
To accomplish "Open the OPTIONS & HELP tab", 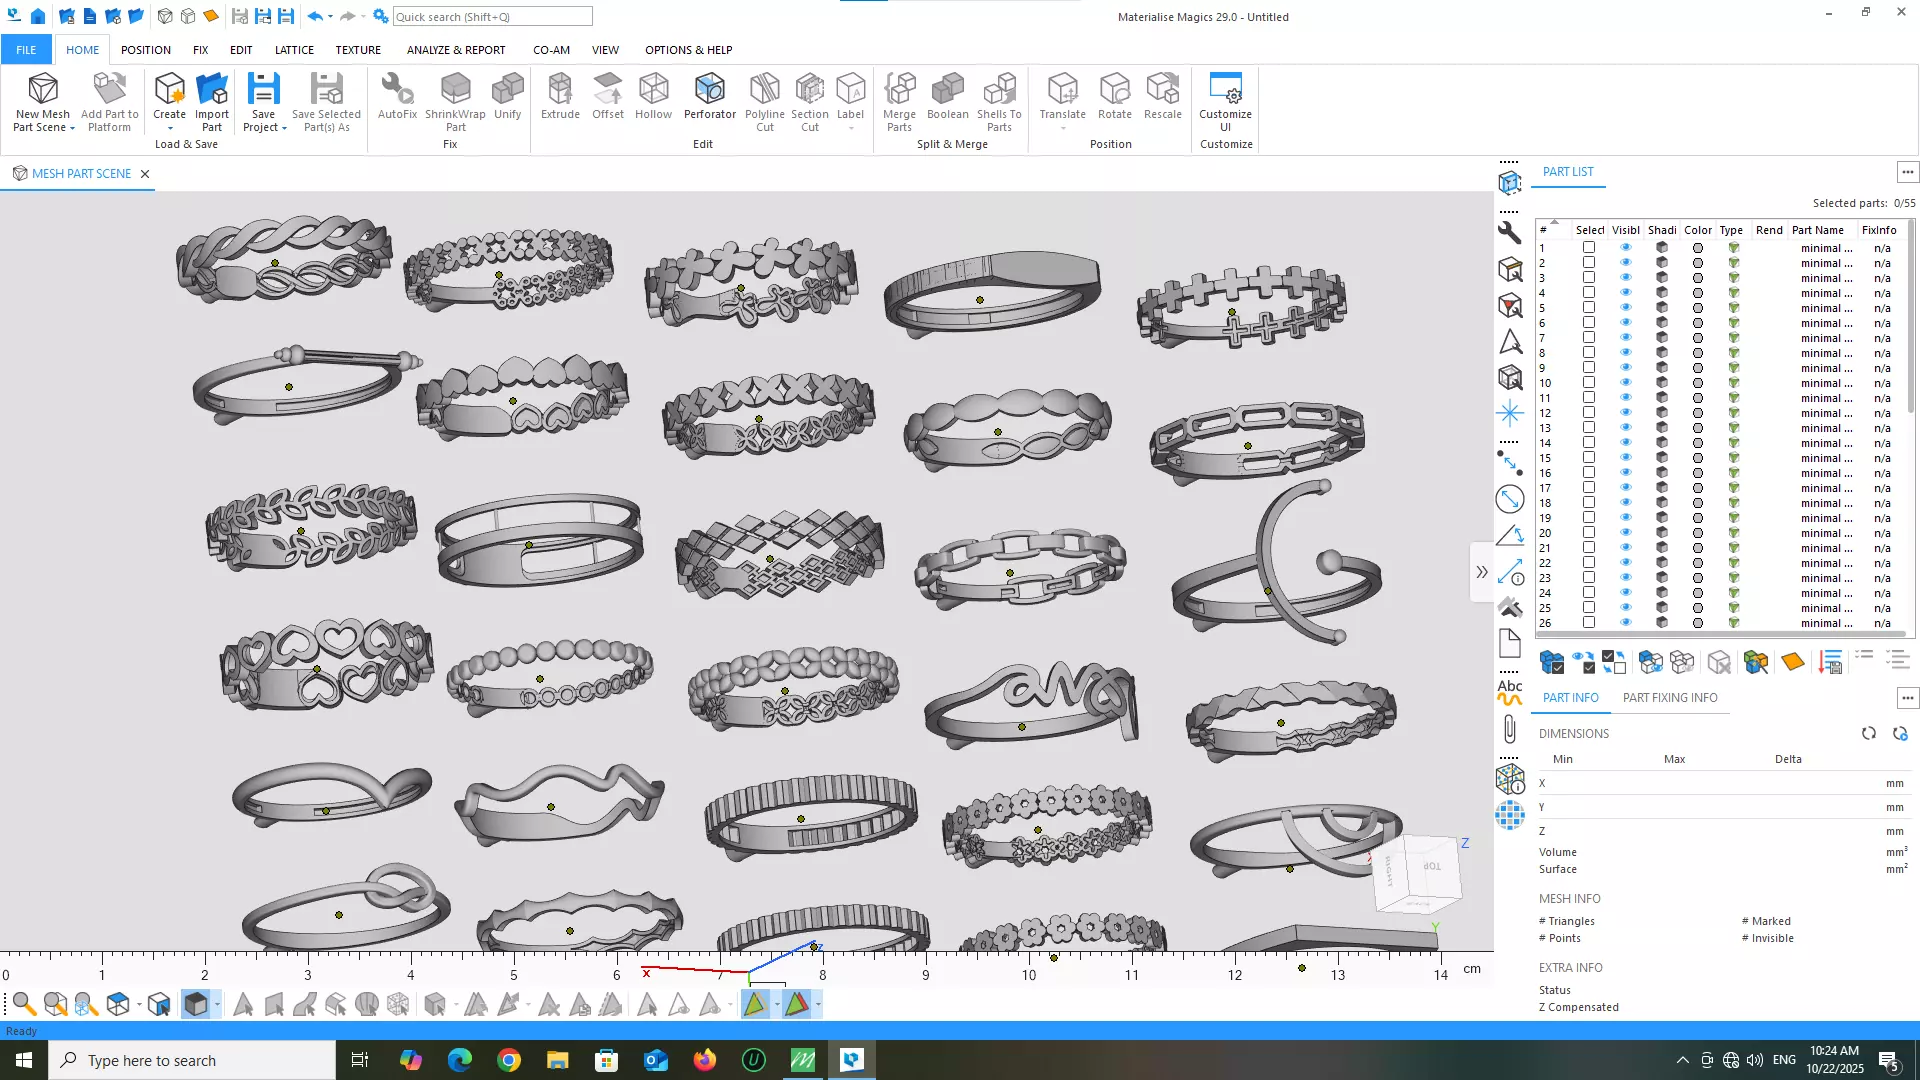I will [x=688, y=49].
